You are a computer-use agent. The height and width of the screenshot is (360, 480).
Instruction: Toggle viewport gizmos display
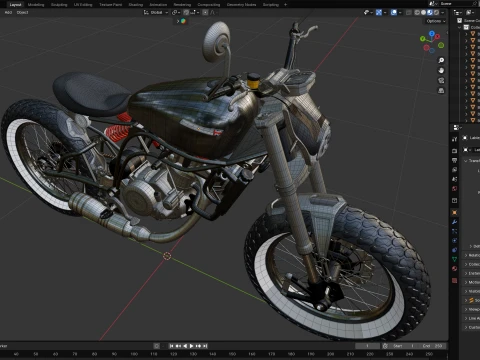(379, 12)
